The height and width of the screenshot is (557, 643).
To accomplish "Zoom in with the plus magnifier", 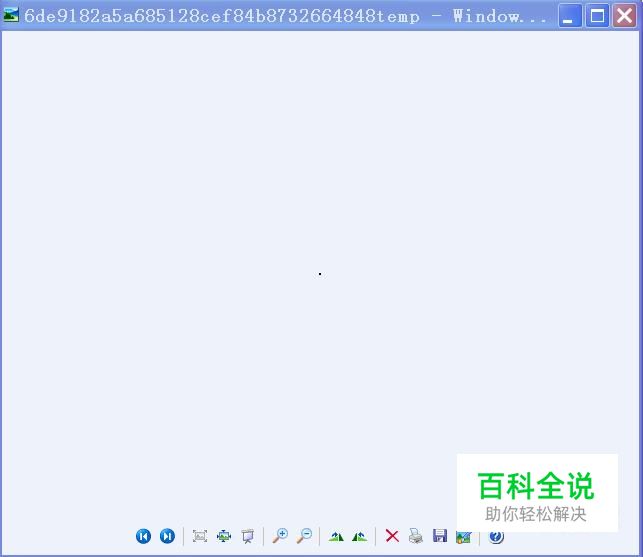I will 280,536.
